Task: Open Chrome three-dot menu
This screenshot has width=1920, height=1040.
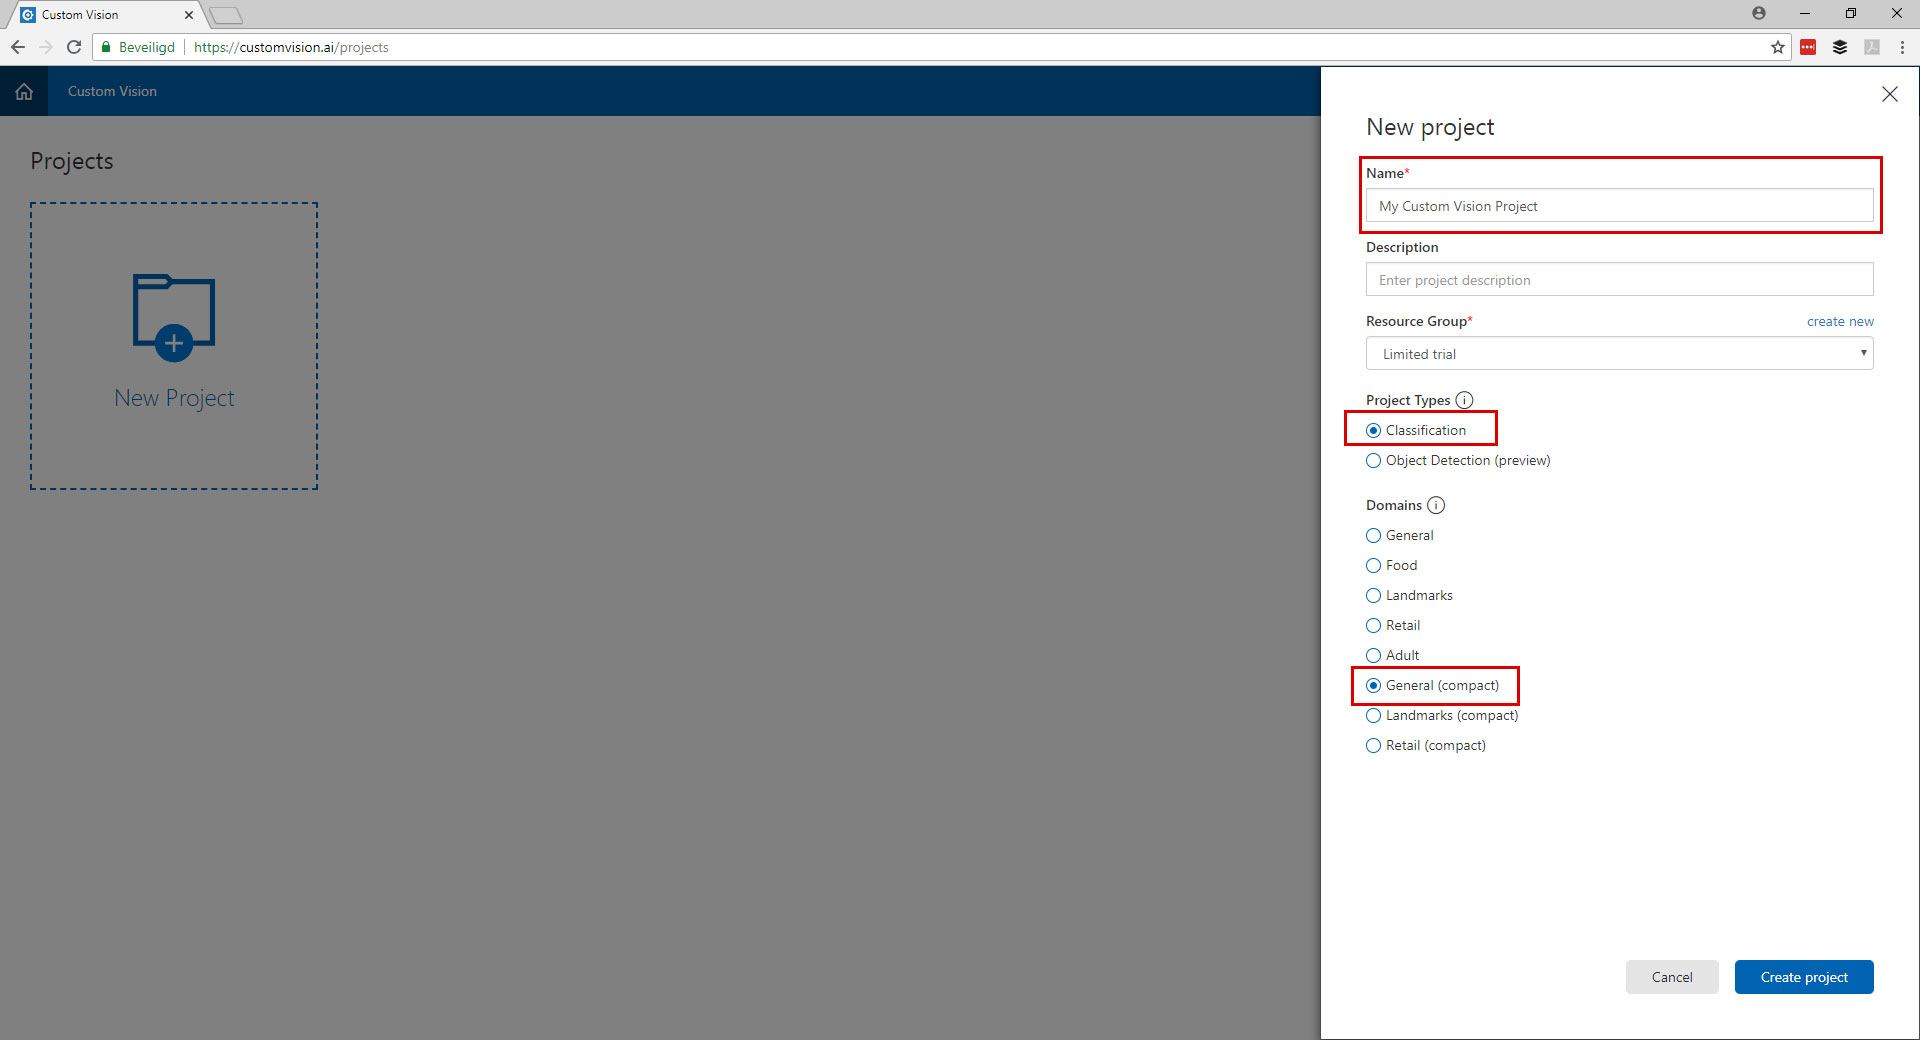Action: [1902, 47]
